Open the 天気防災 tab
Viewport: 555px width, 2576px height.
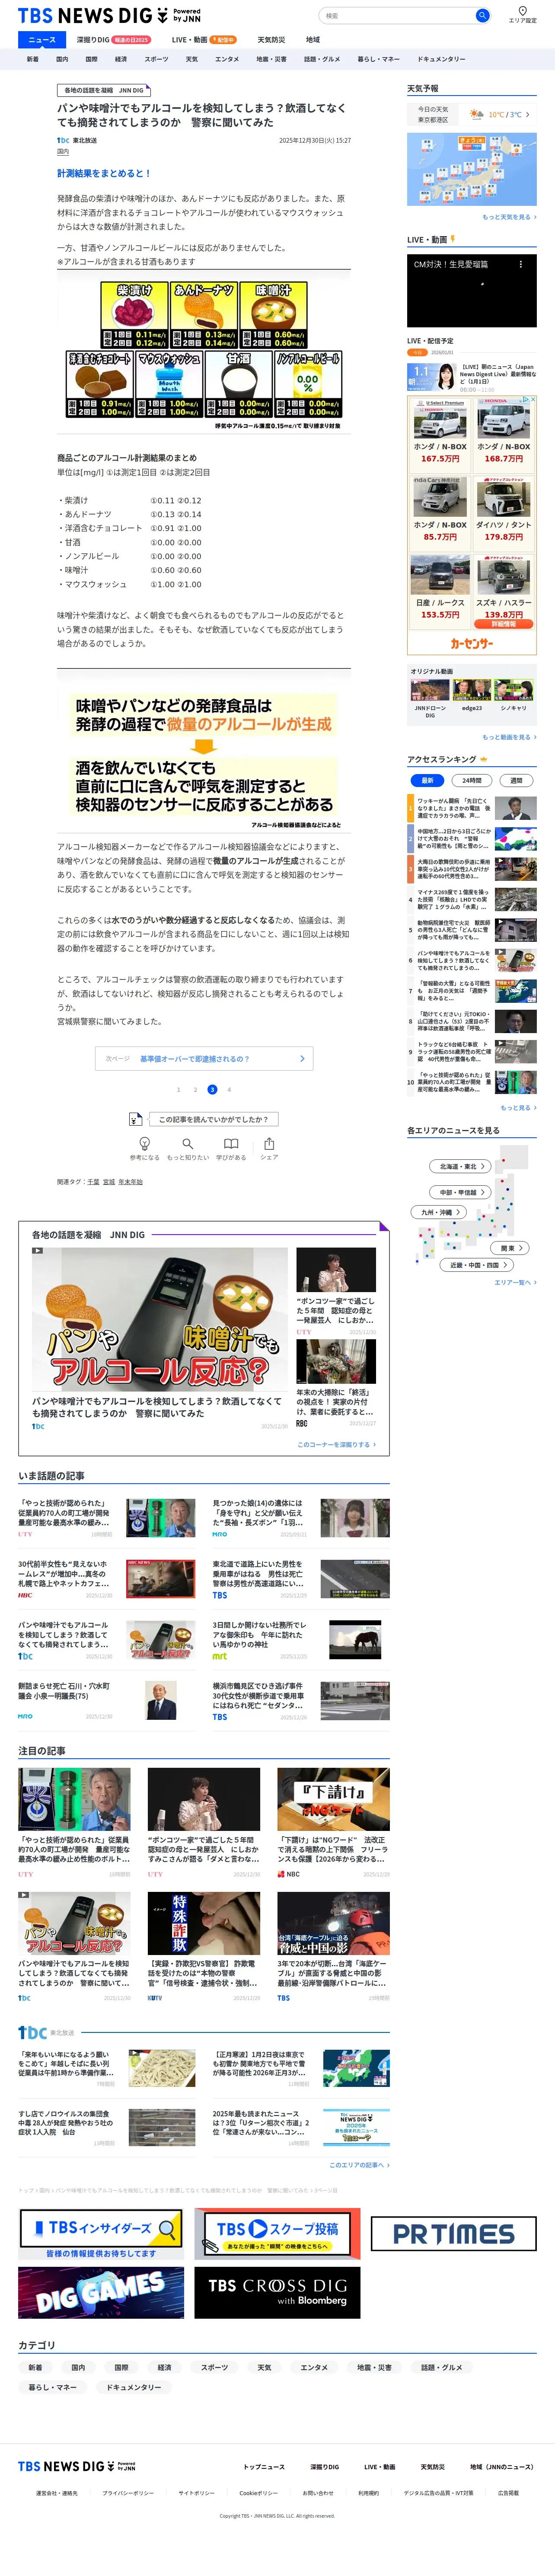coord(271,40)
